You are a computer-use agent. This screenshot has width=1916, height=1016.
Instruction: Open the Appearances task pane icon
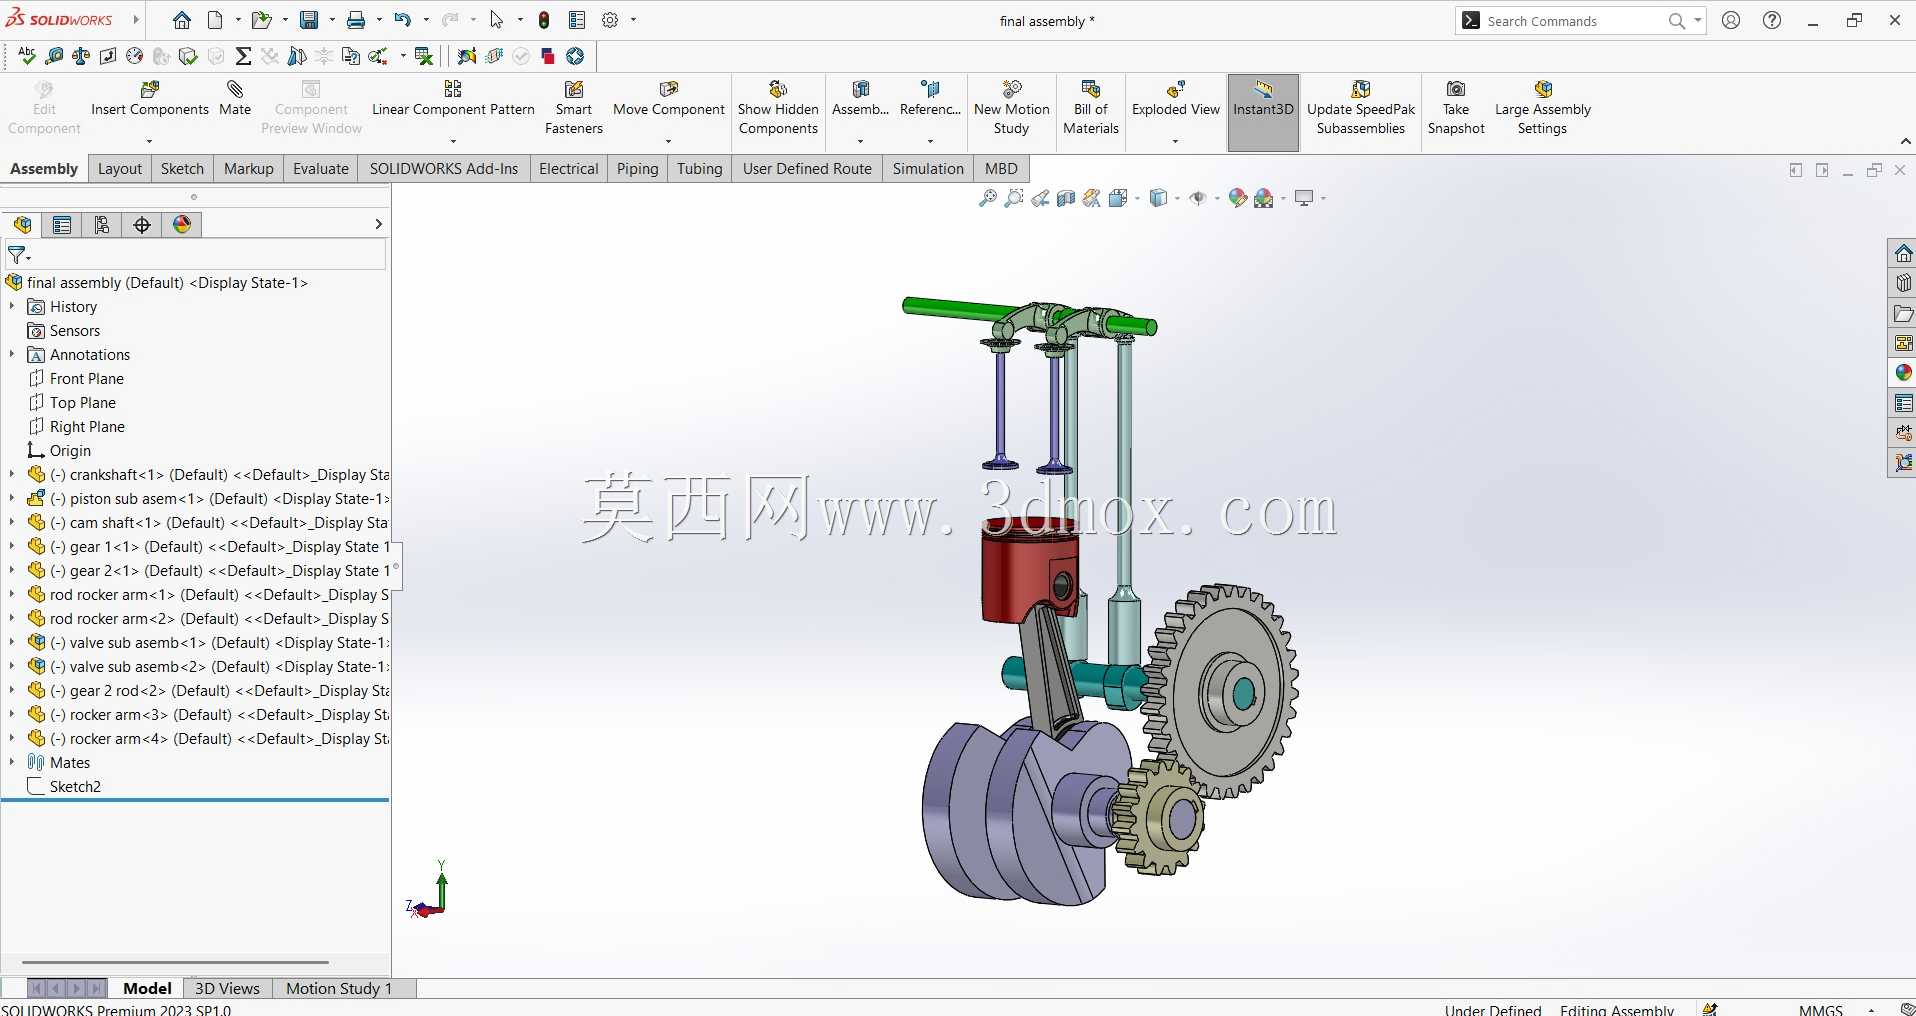click(x=1903, y=373)
